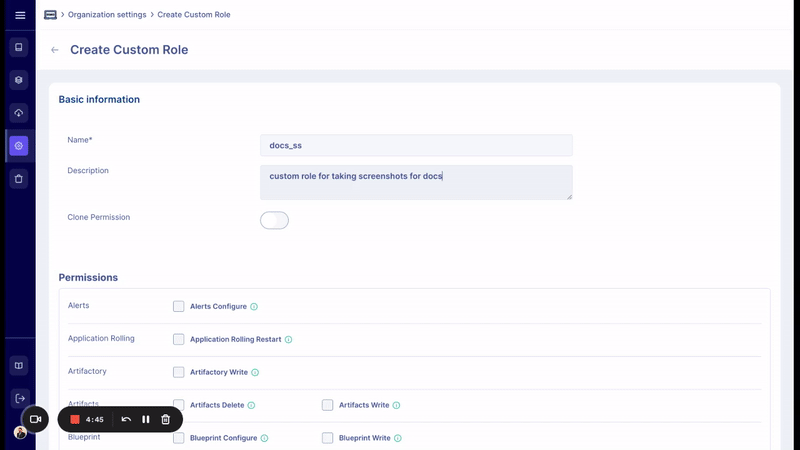Click the Create Custom Role breadcrumb
The width and height of the screenshot is (800, 450).
194,15
